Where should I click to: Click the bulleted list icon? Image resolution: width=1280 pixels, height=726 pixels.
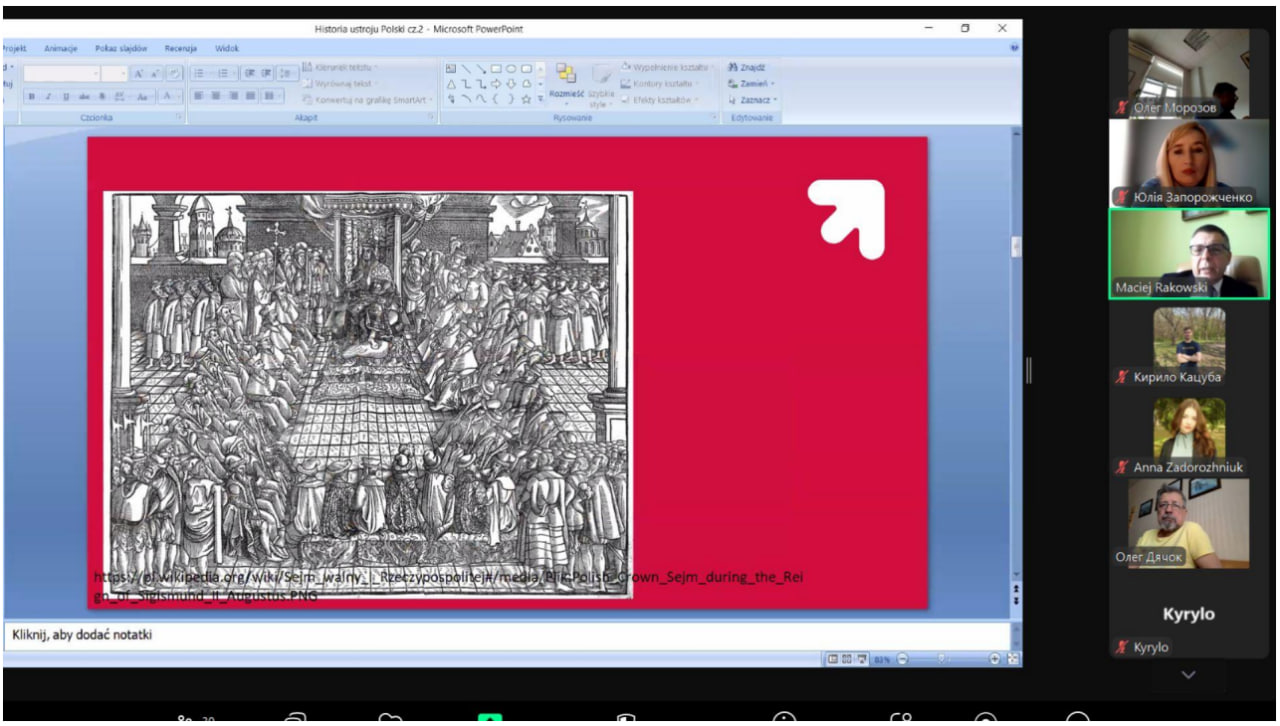[198, 74]
